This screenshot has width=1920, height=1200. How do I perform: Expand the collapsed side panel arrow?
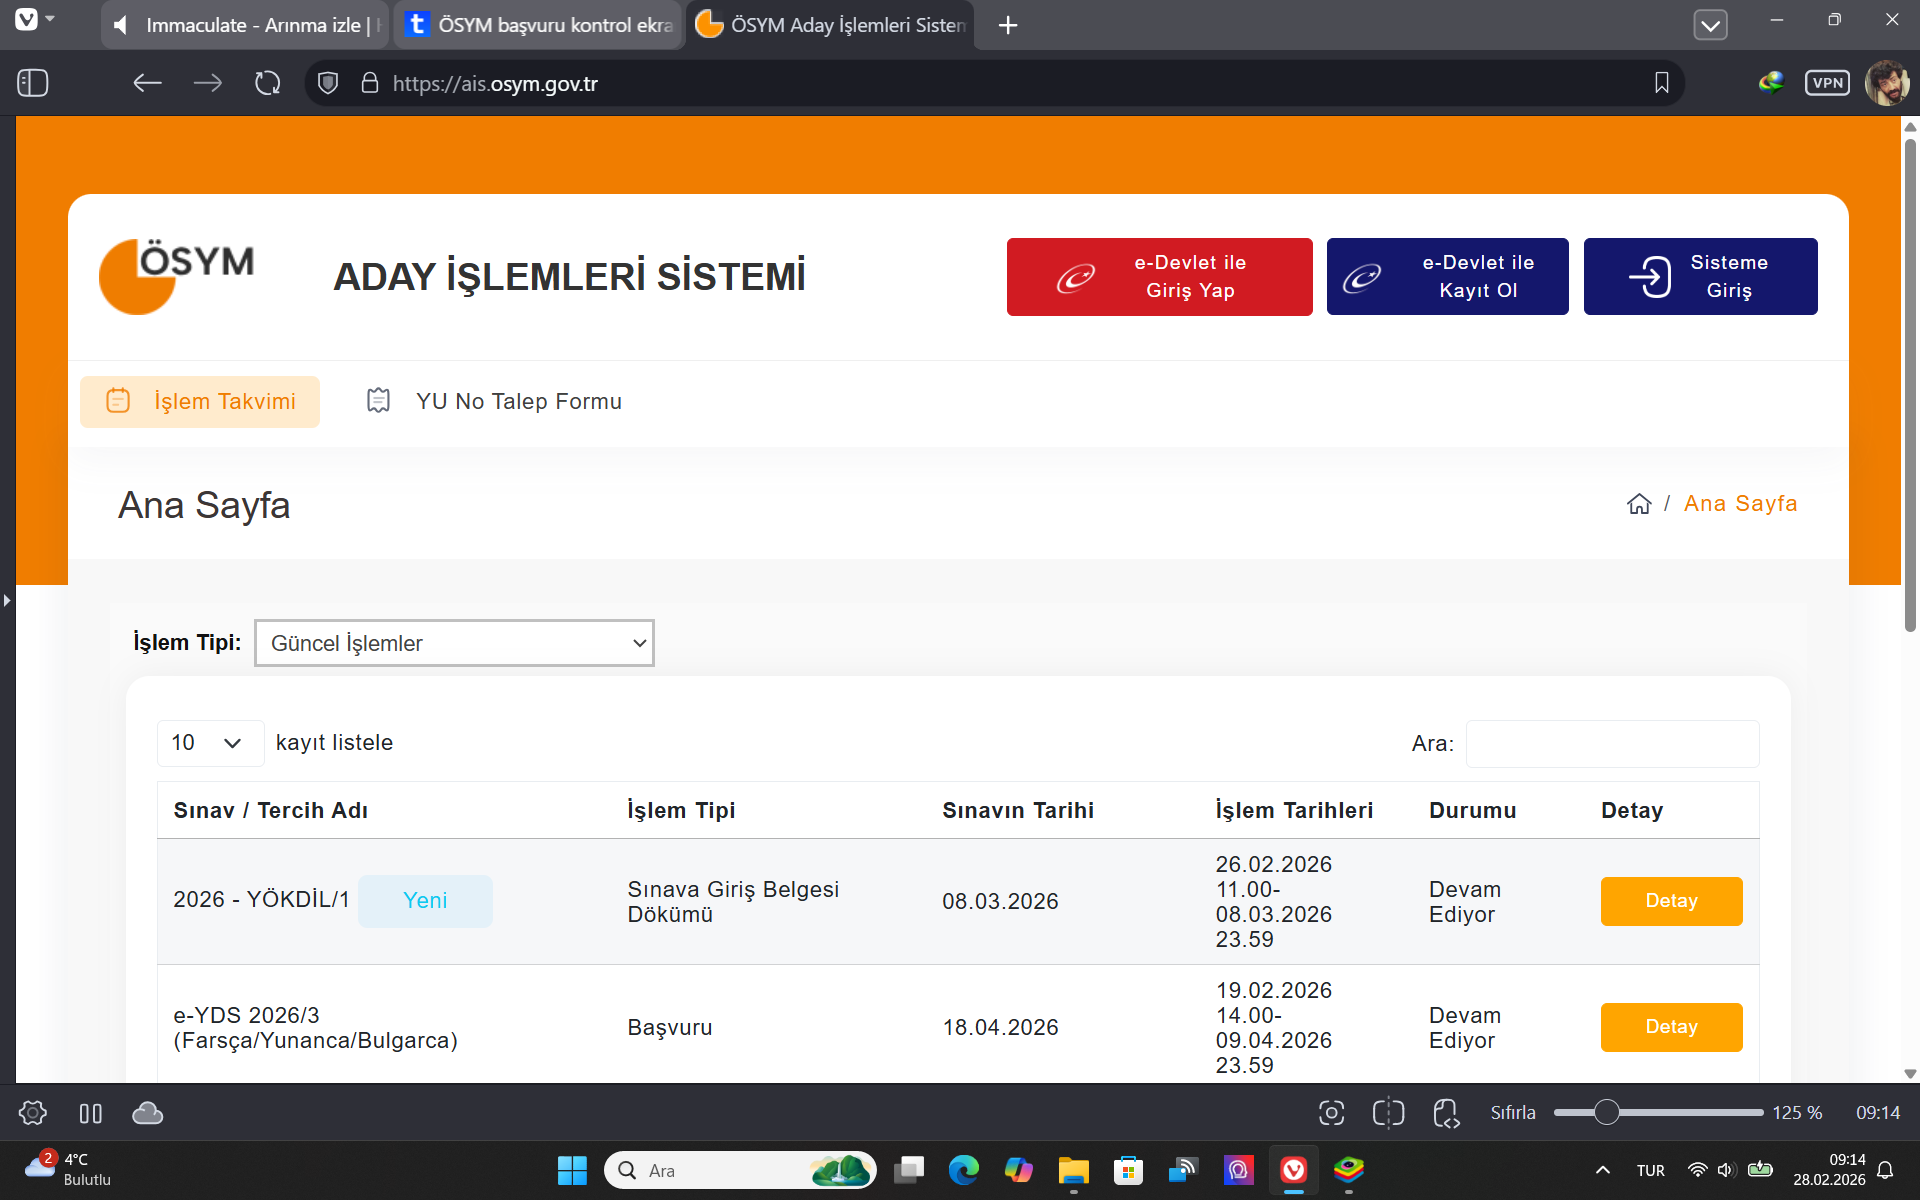tap(7, 600)
